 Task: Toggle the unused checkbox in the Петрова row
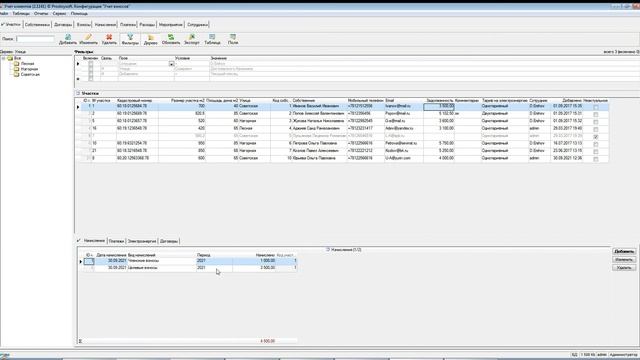(x=596, y=144)
